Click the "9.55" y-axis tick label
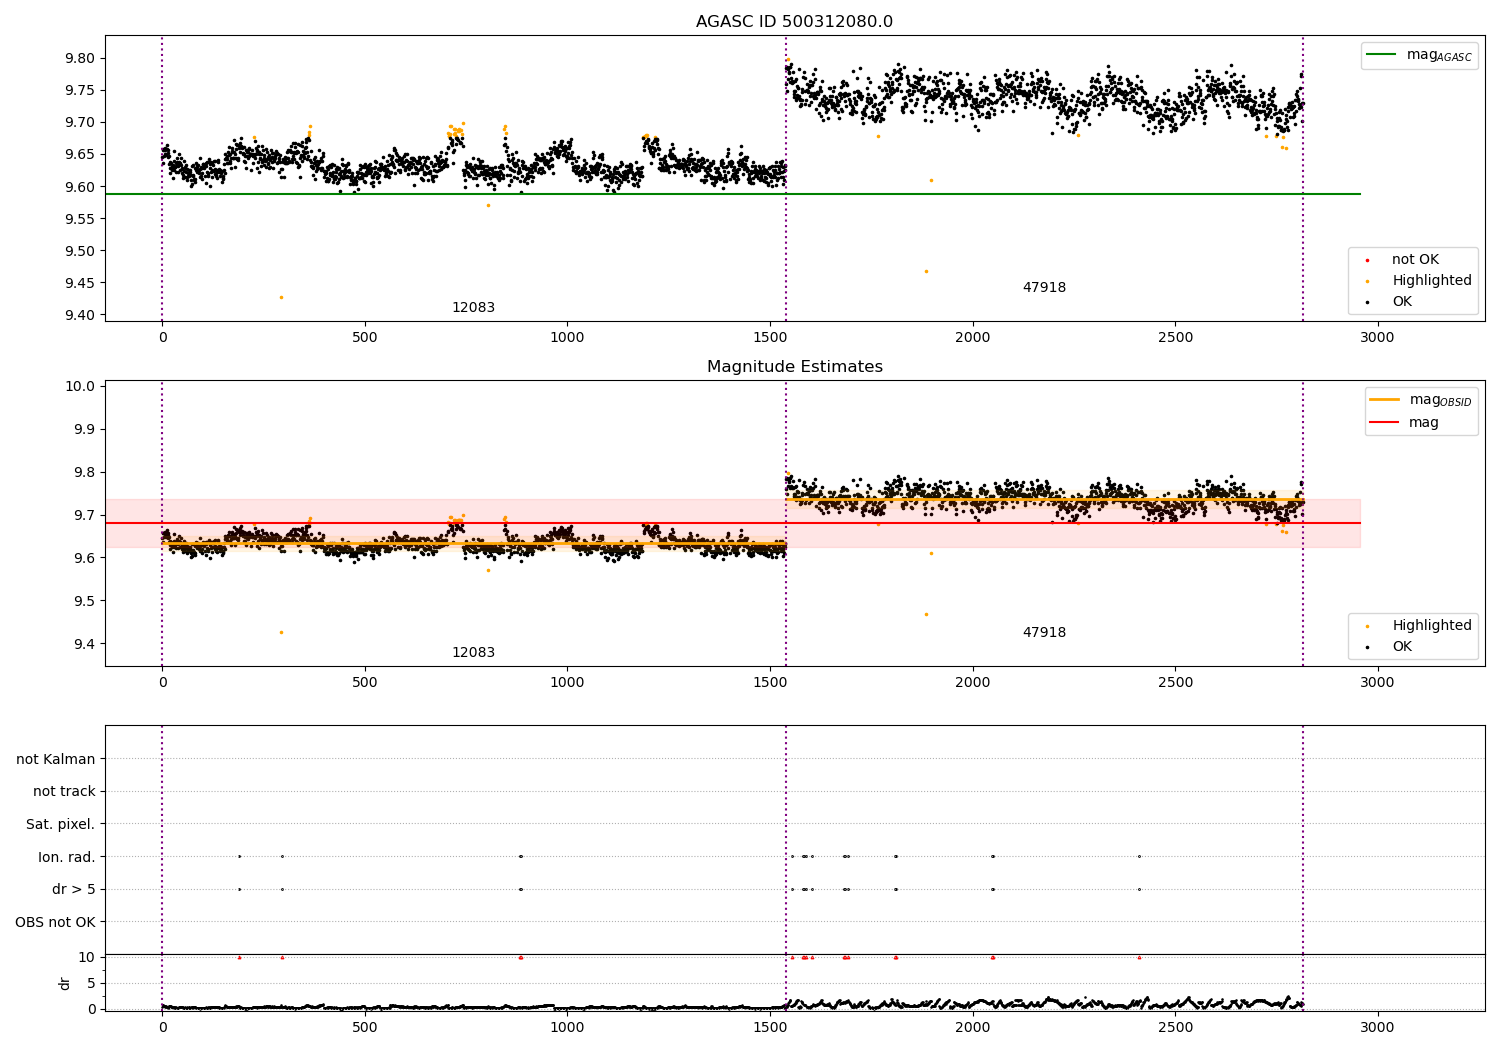The width and height of the screenshot is (1500, 1050). pos(80,219)
